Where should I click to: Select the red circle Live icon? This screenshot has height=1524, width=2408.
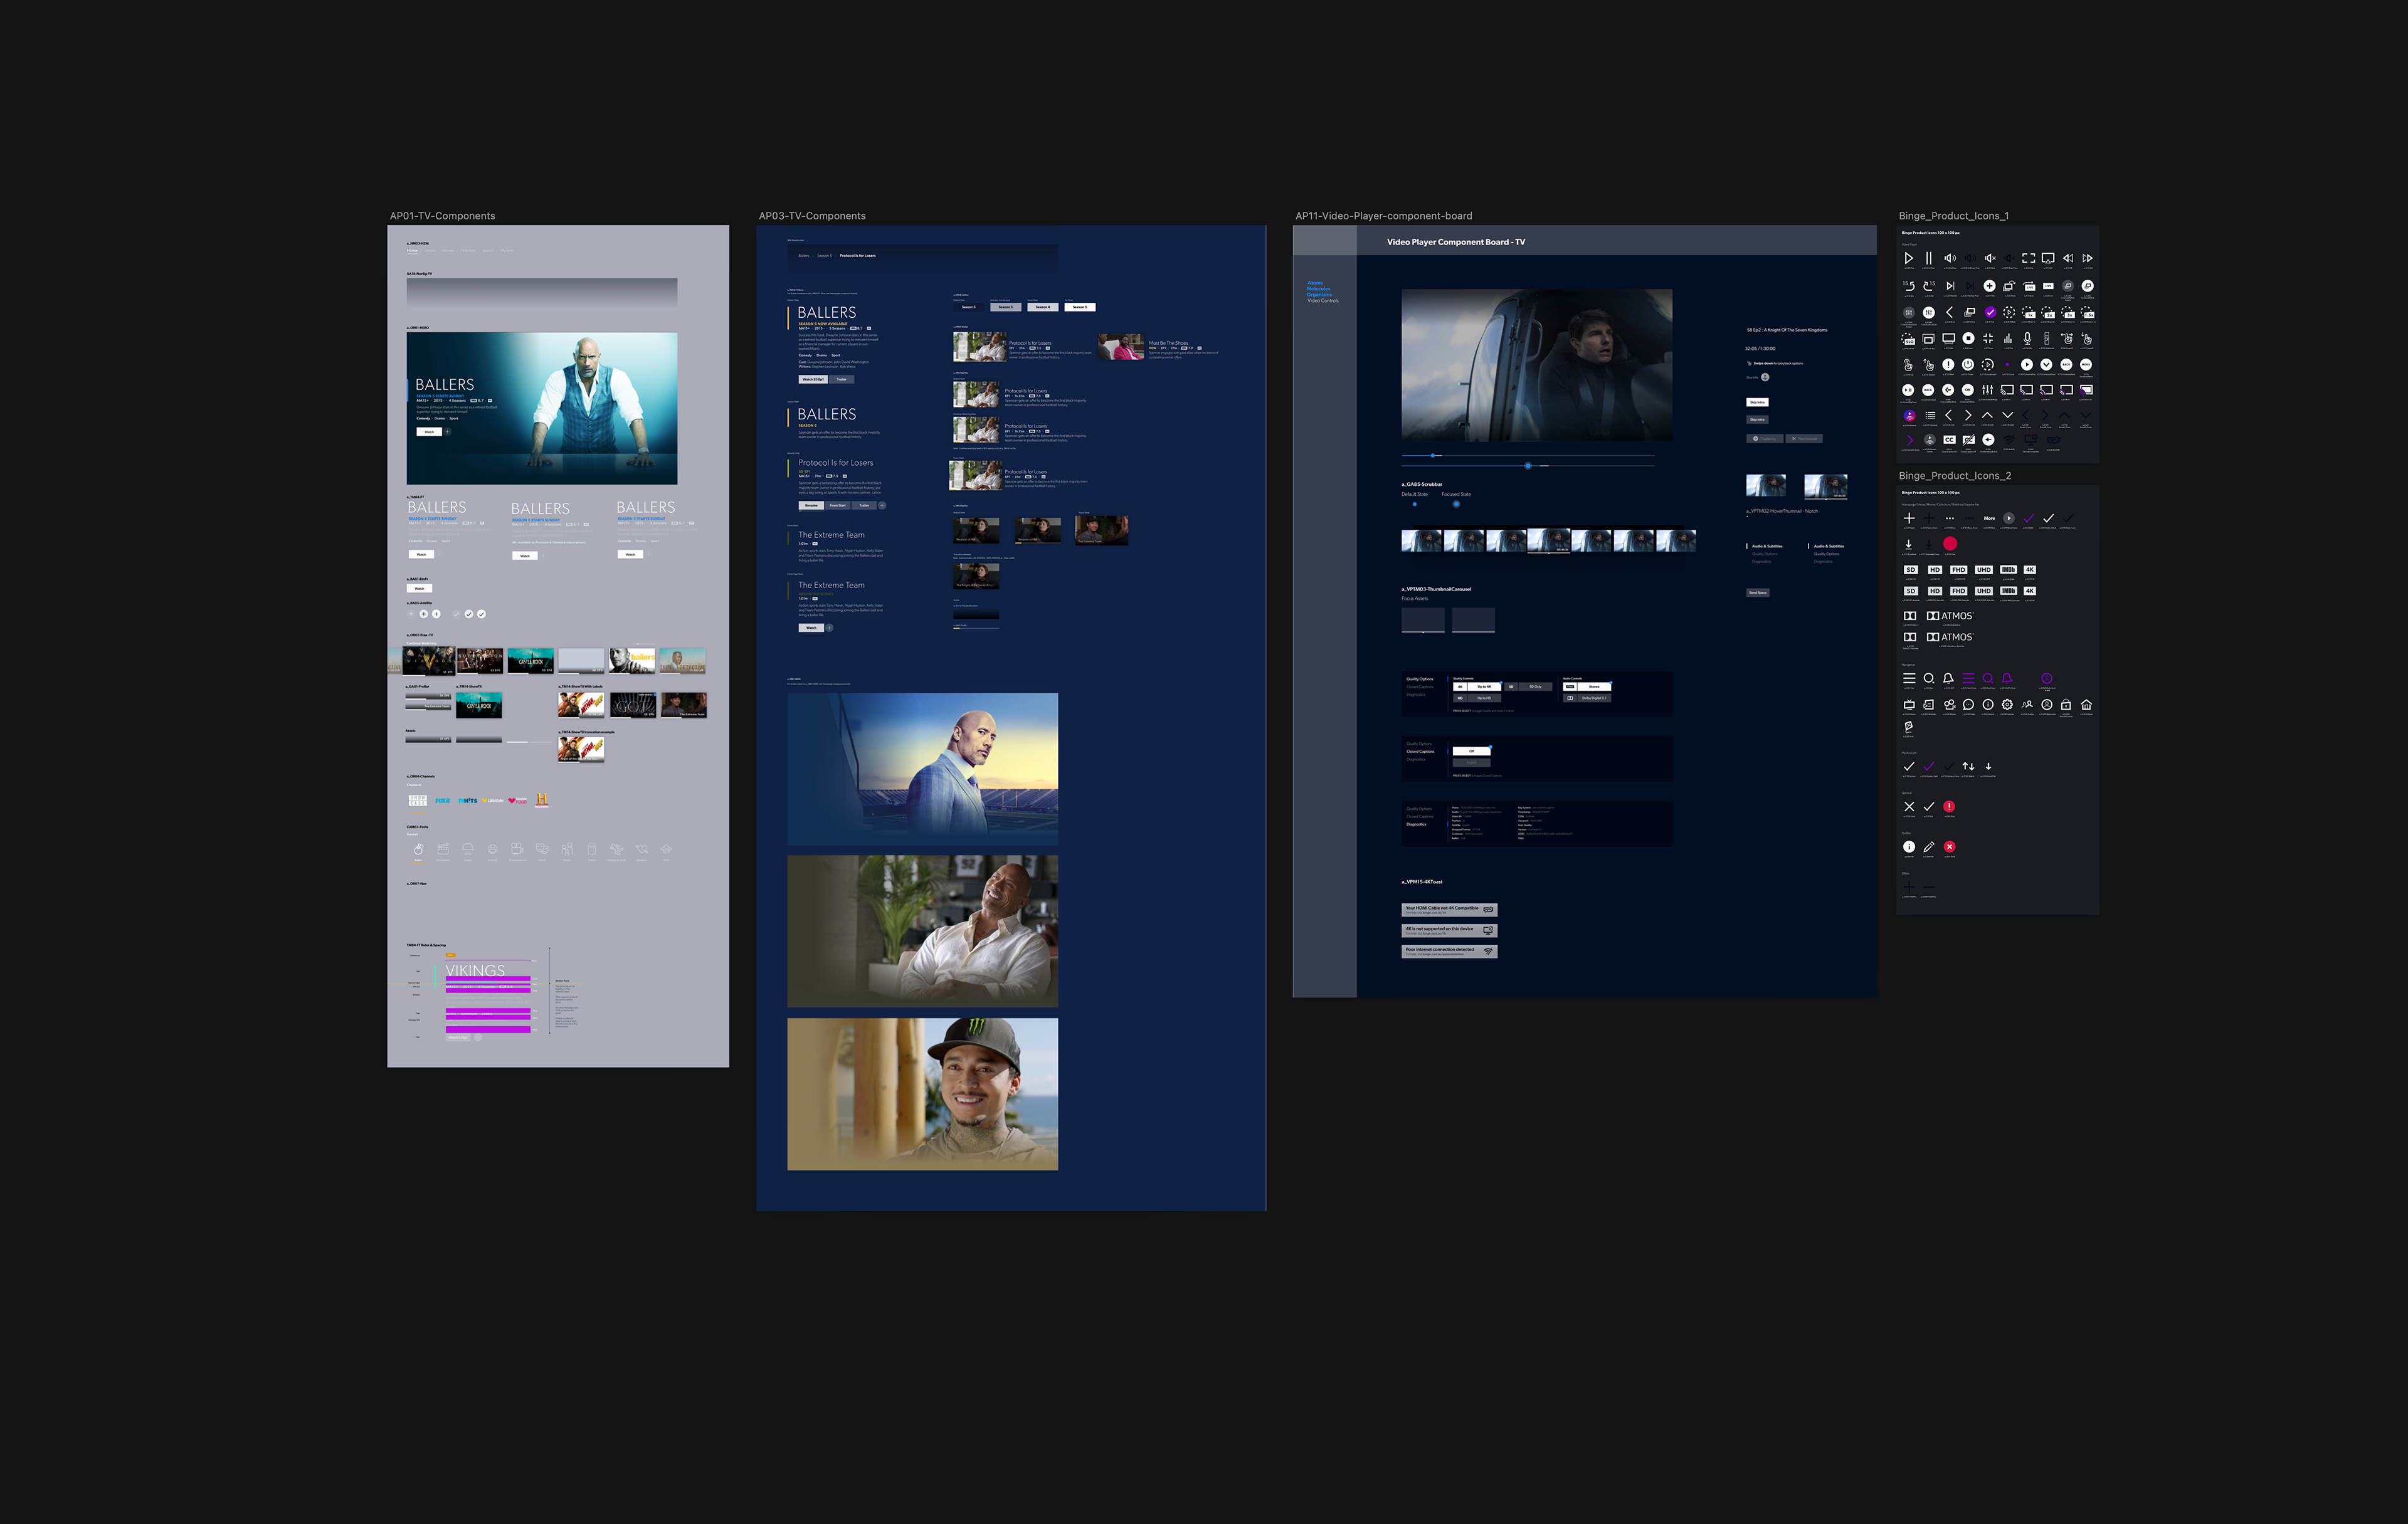click(x=1950, y=544)
